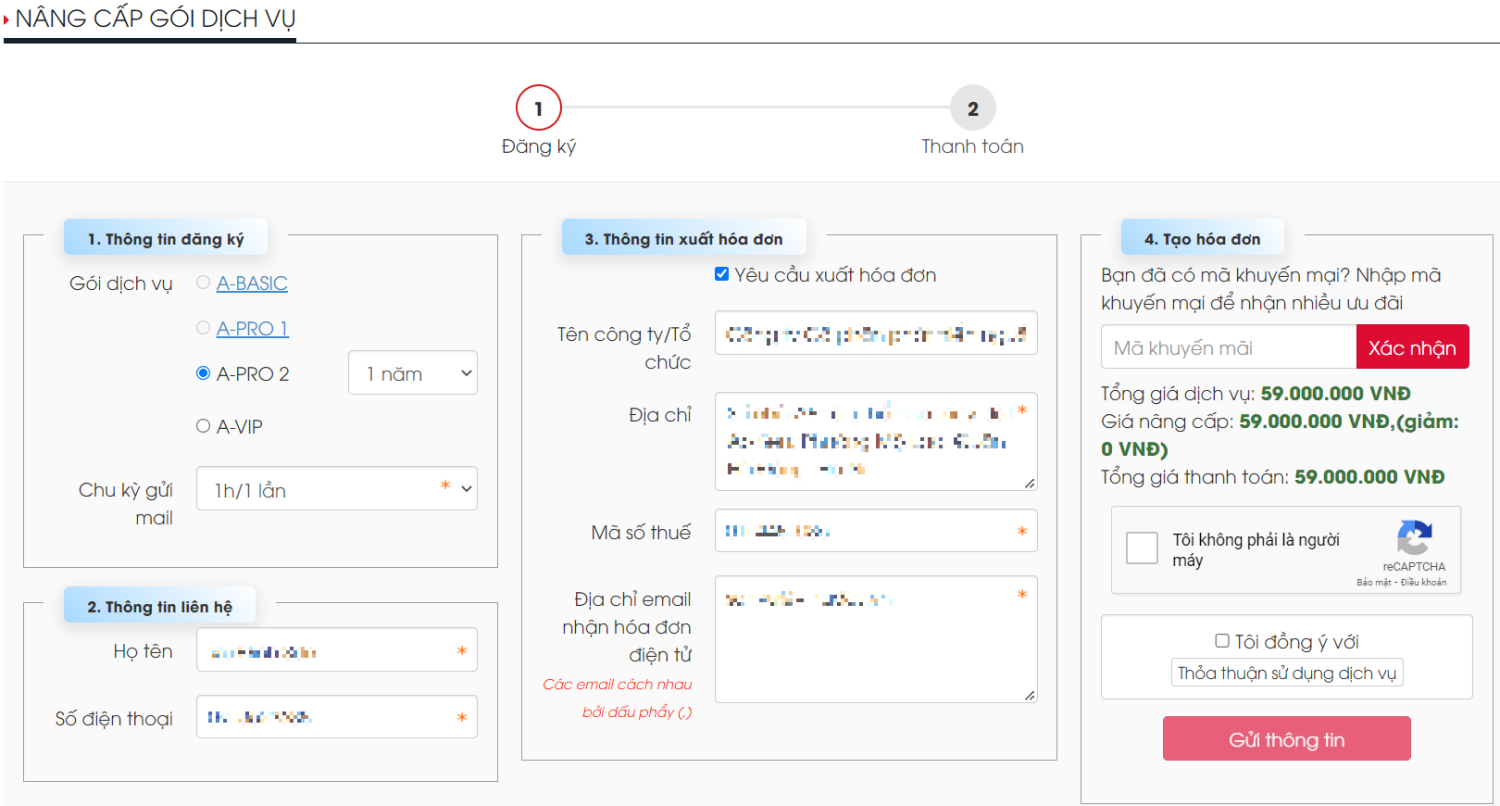Image resolution: width=1500 pixels, height=806 pixels.
Task: Click the 'Họ tên' input field
Action: coord(337,650)
